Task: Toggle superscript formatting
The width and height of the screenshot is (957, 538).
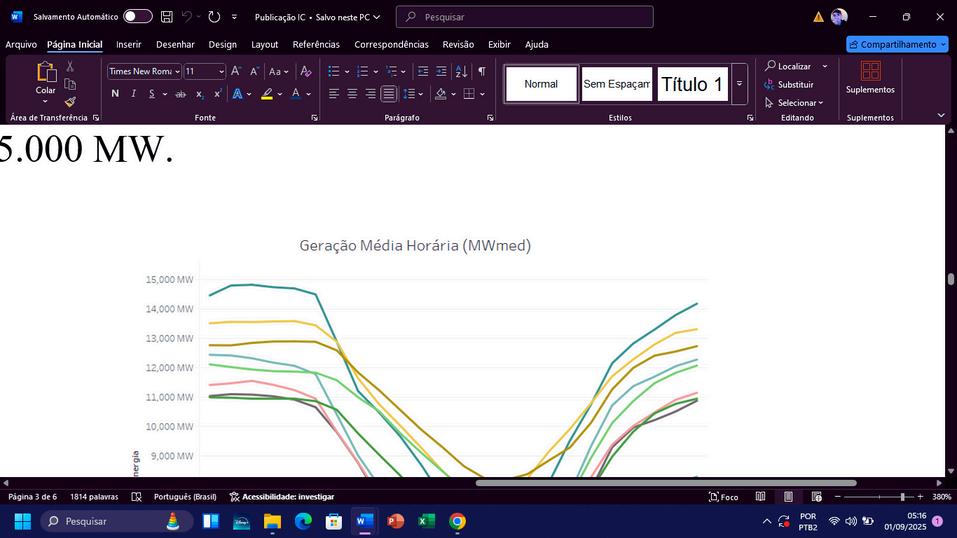Action: (217, 93)
